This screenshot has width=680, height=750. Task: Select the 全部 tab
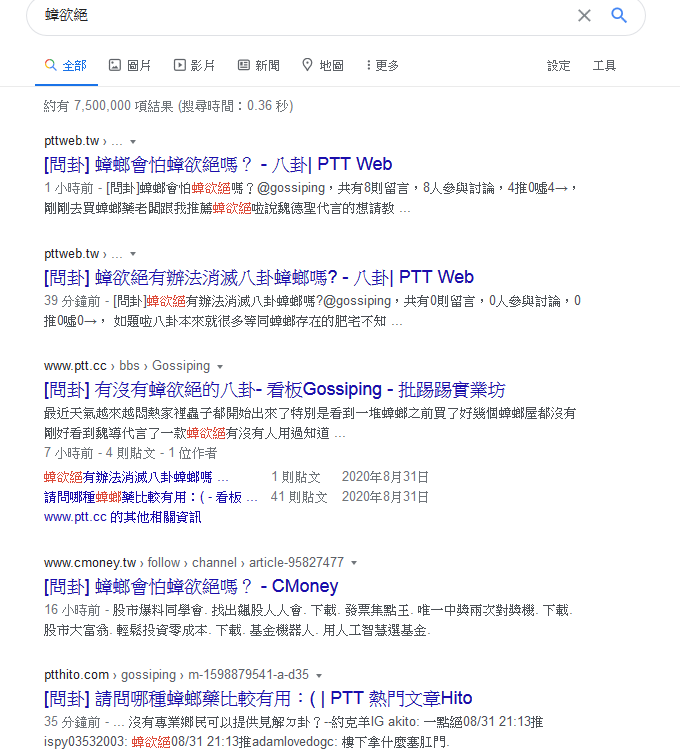(x=66, y=66)
